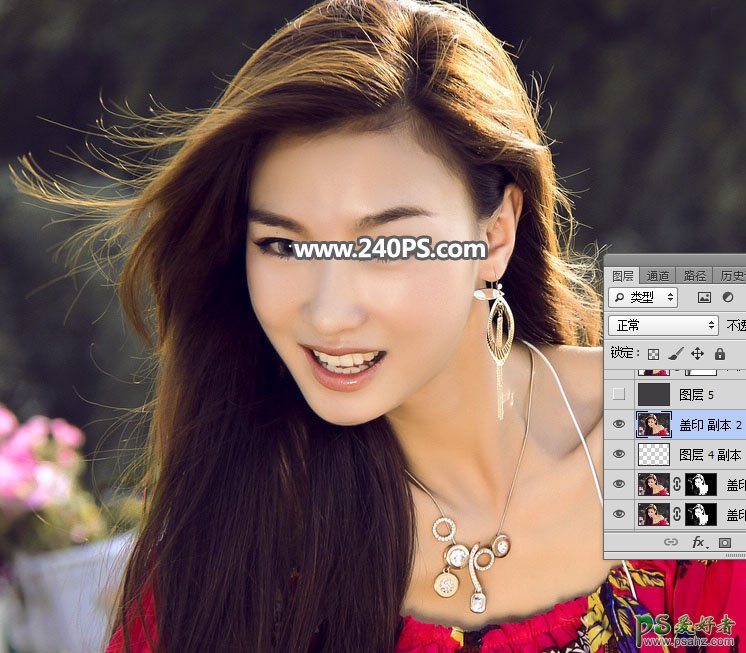The height and width of the screenshot is (653, 746).
Task: Hide the bottom-most masked 盖印 layer
Action: pyautogui.click(x=619, y=514)
